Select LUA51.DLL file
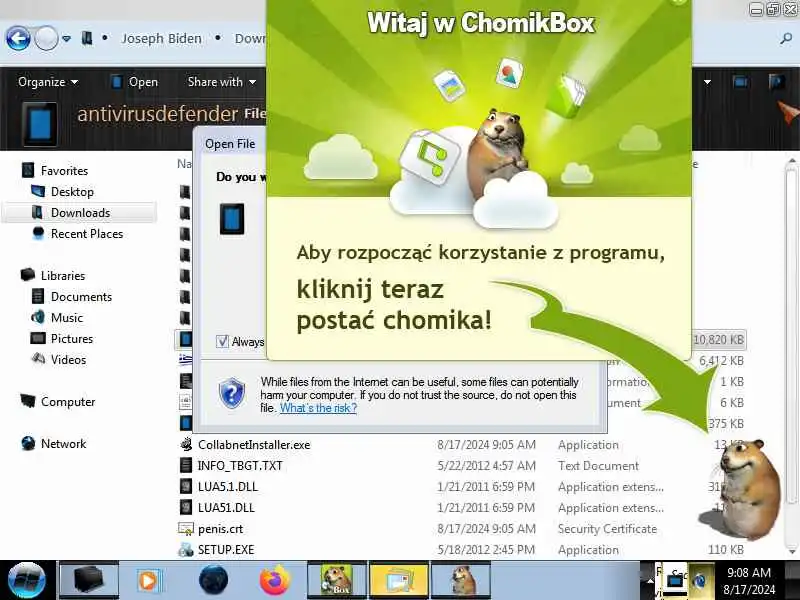 (226, 508)
